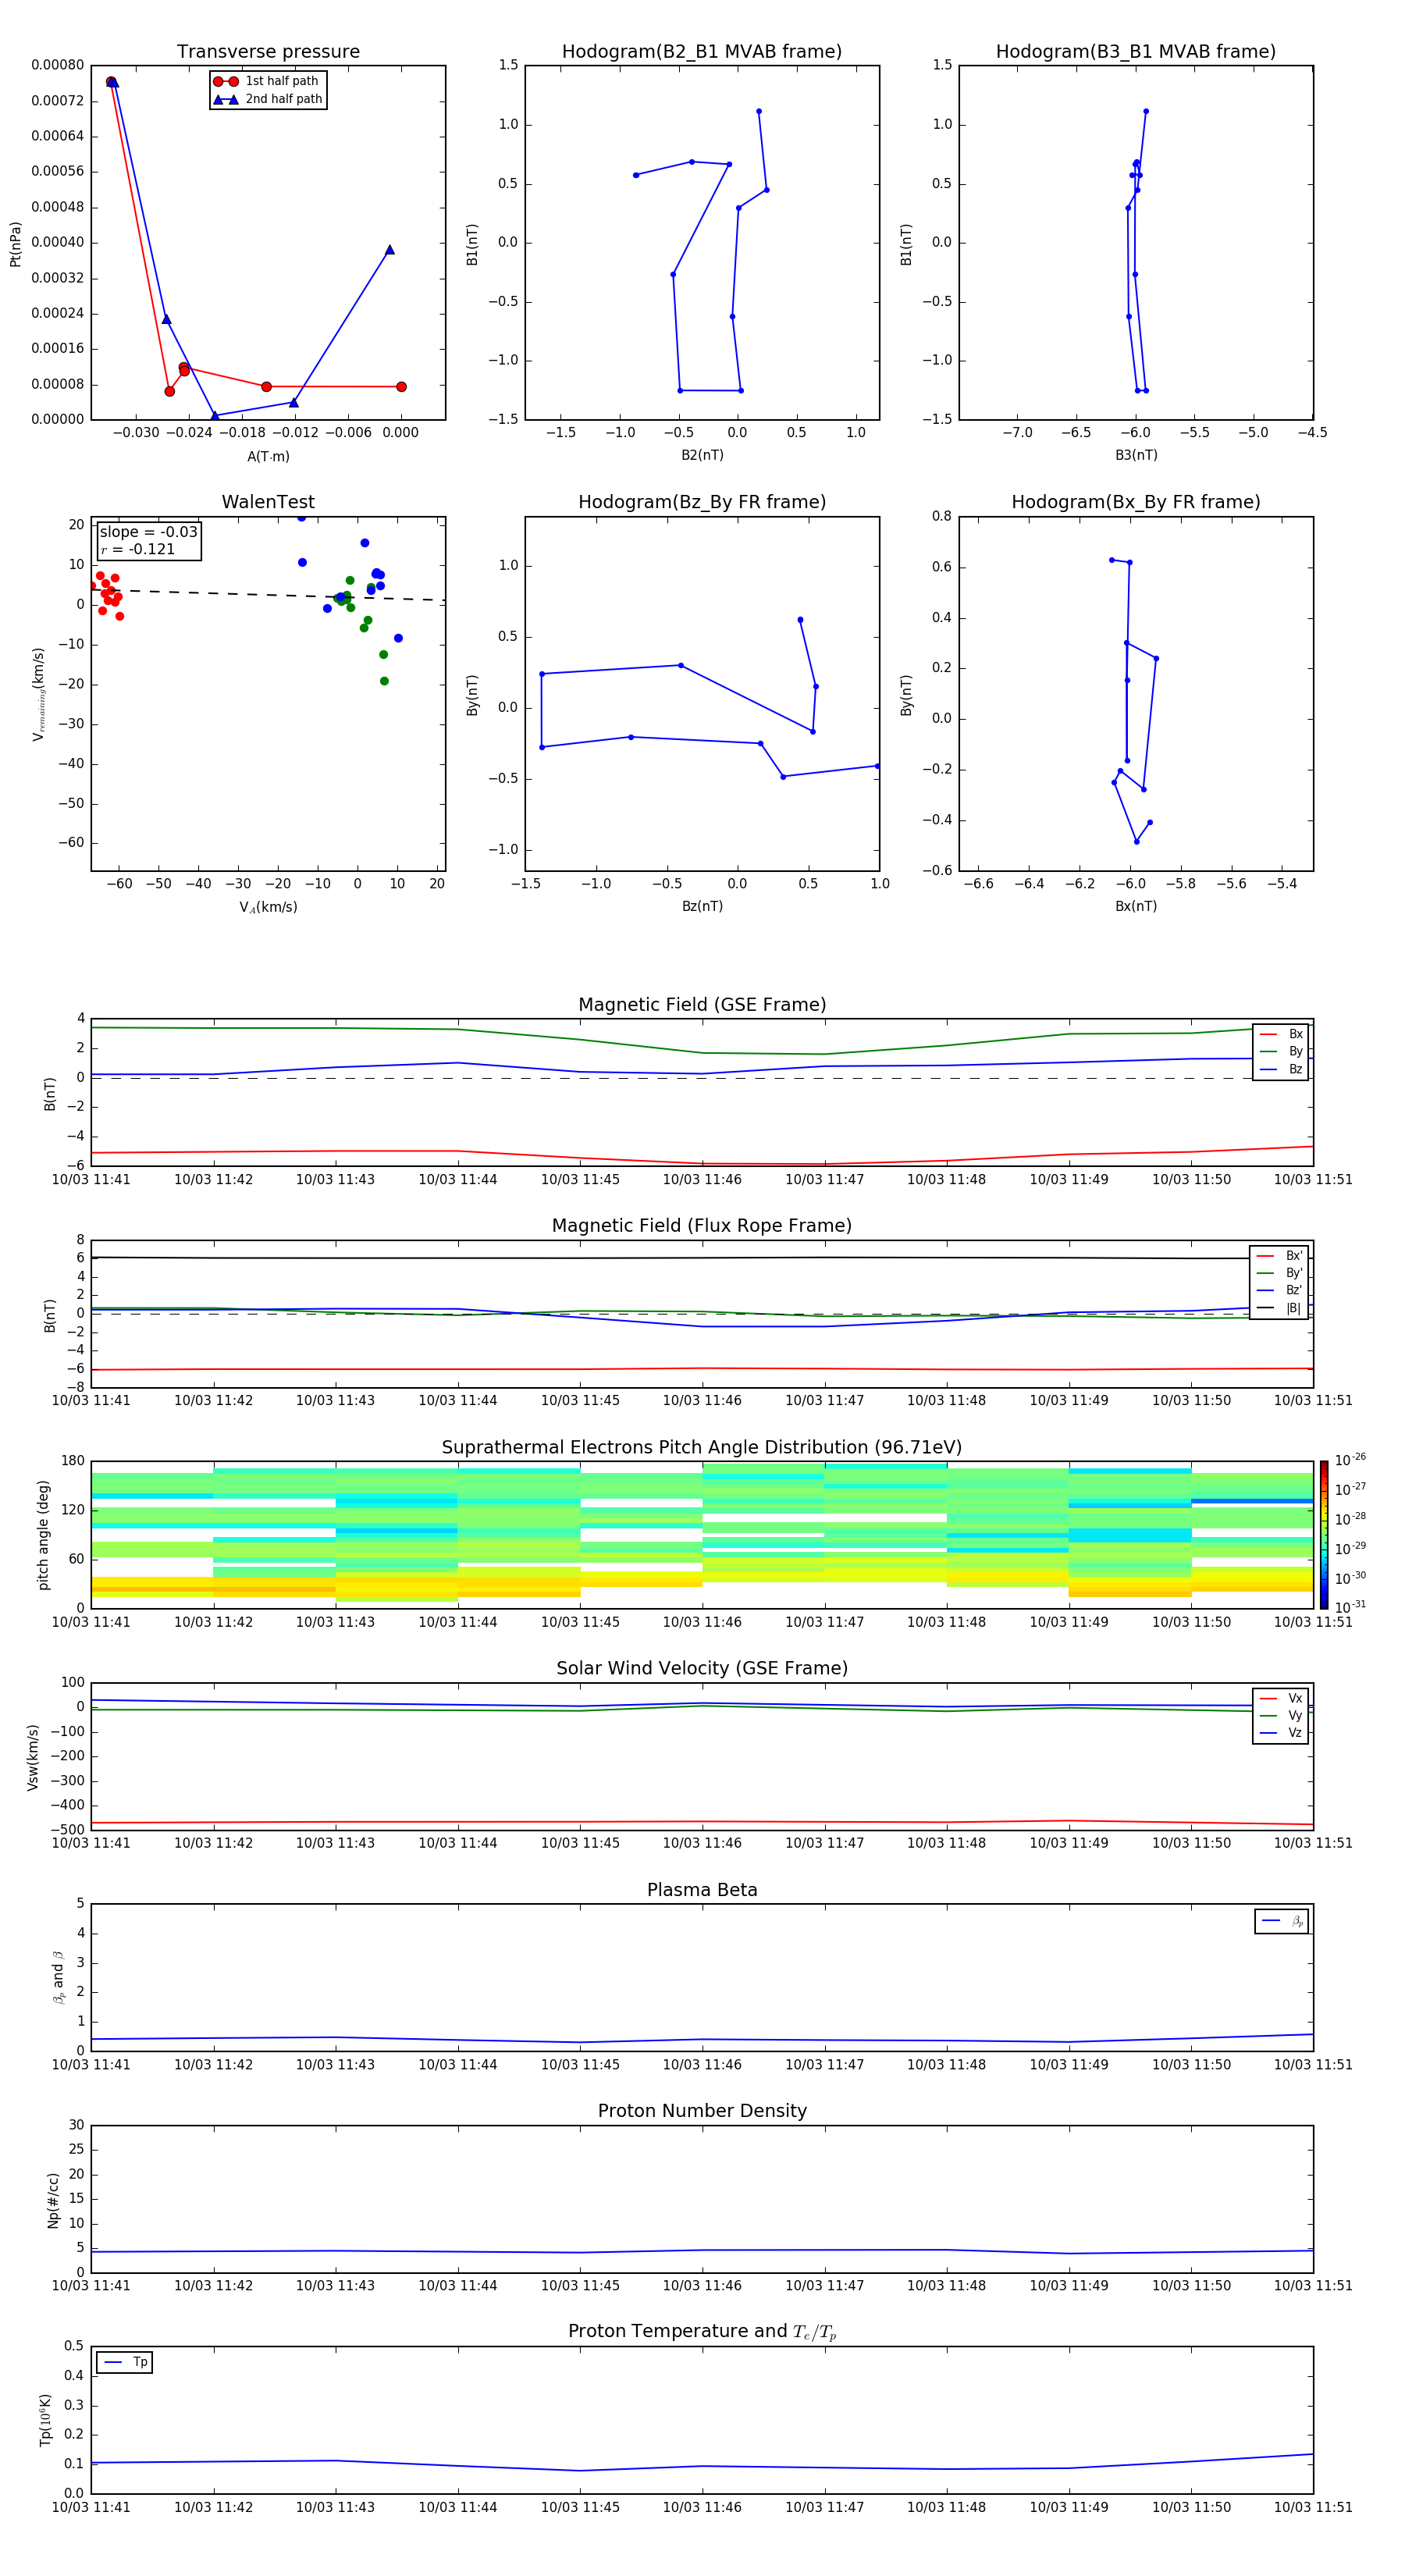Click the beta_p legend in Plasma Beta plot
Screen dimensions: 1405x2576
pos(1282,1921)
